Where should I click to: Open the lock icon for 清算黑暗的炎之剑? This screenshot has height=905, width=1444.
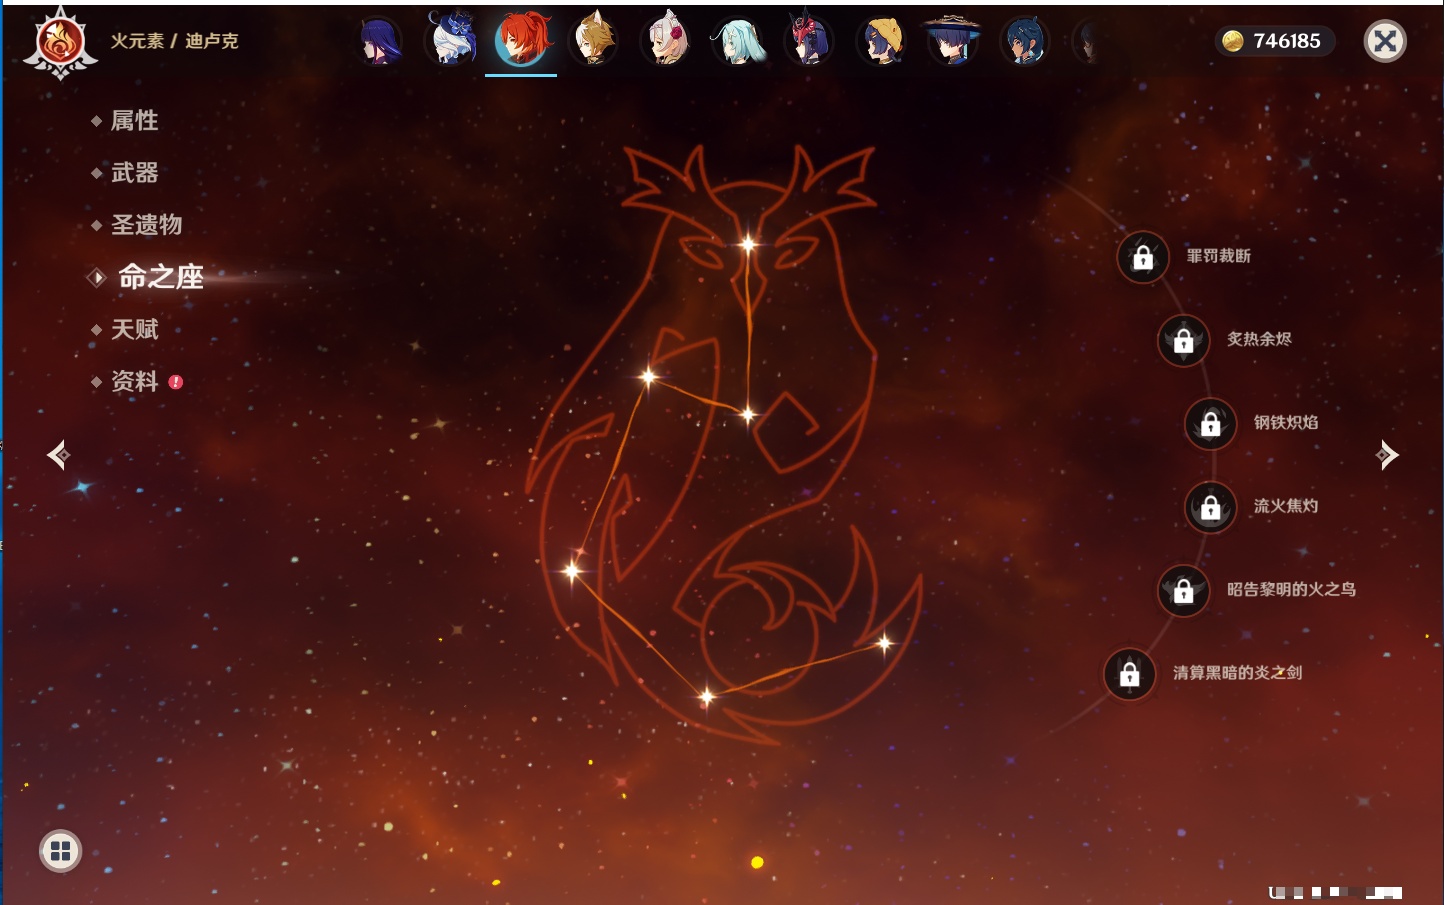point(1130,674)
